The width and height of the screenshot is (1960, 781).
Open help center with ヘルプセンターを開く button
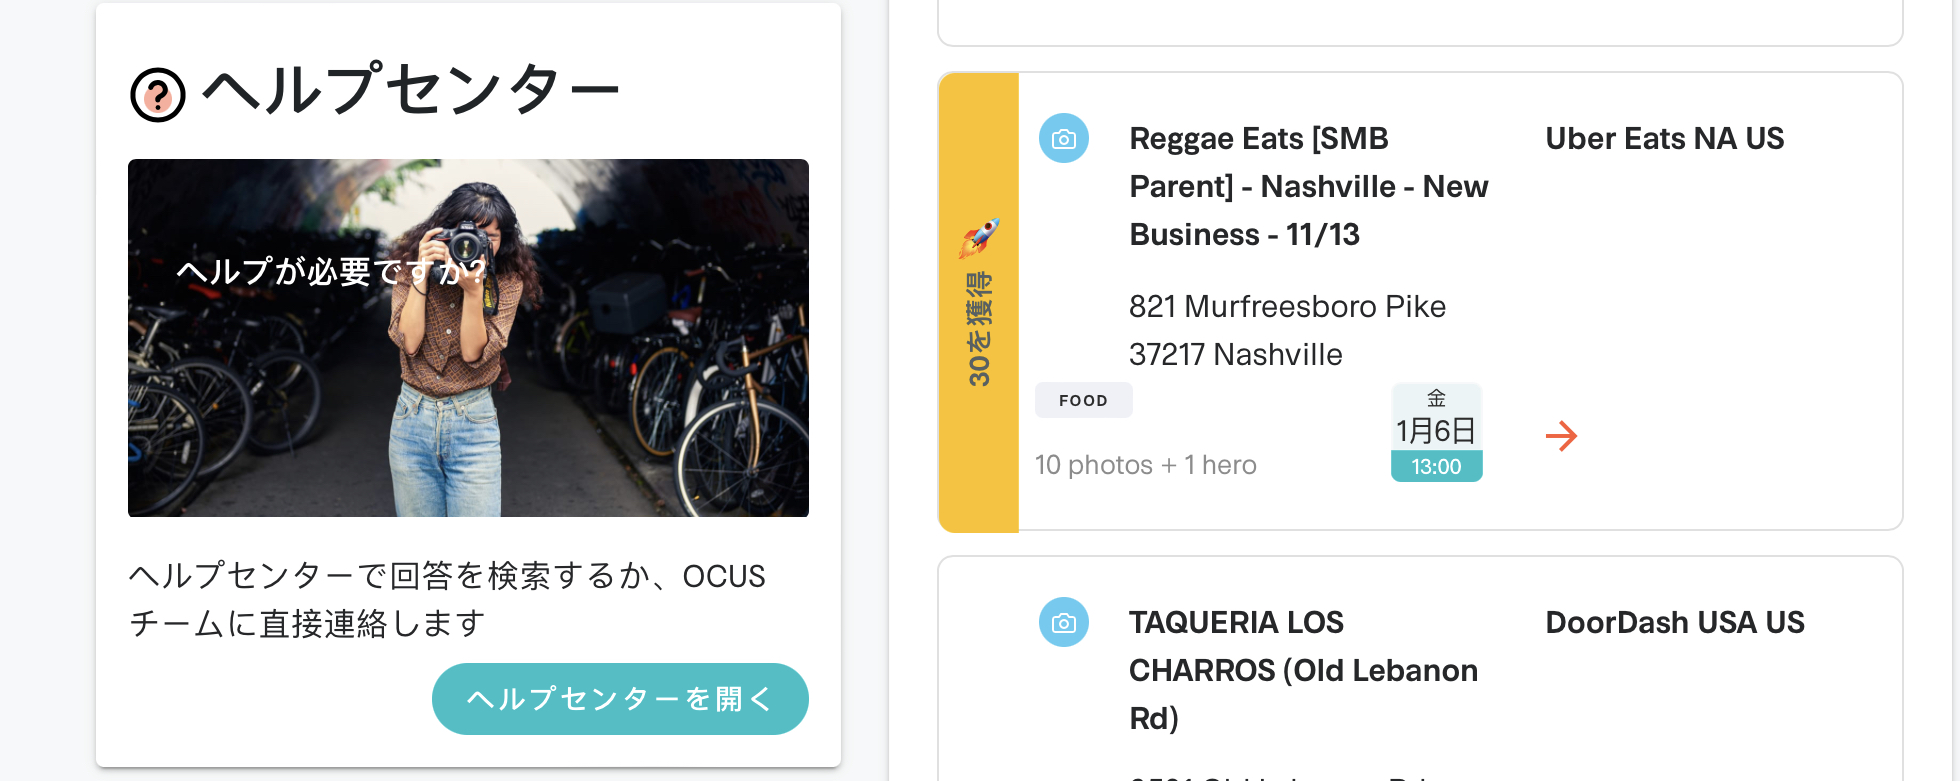[x=620, y=699]
